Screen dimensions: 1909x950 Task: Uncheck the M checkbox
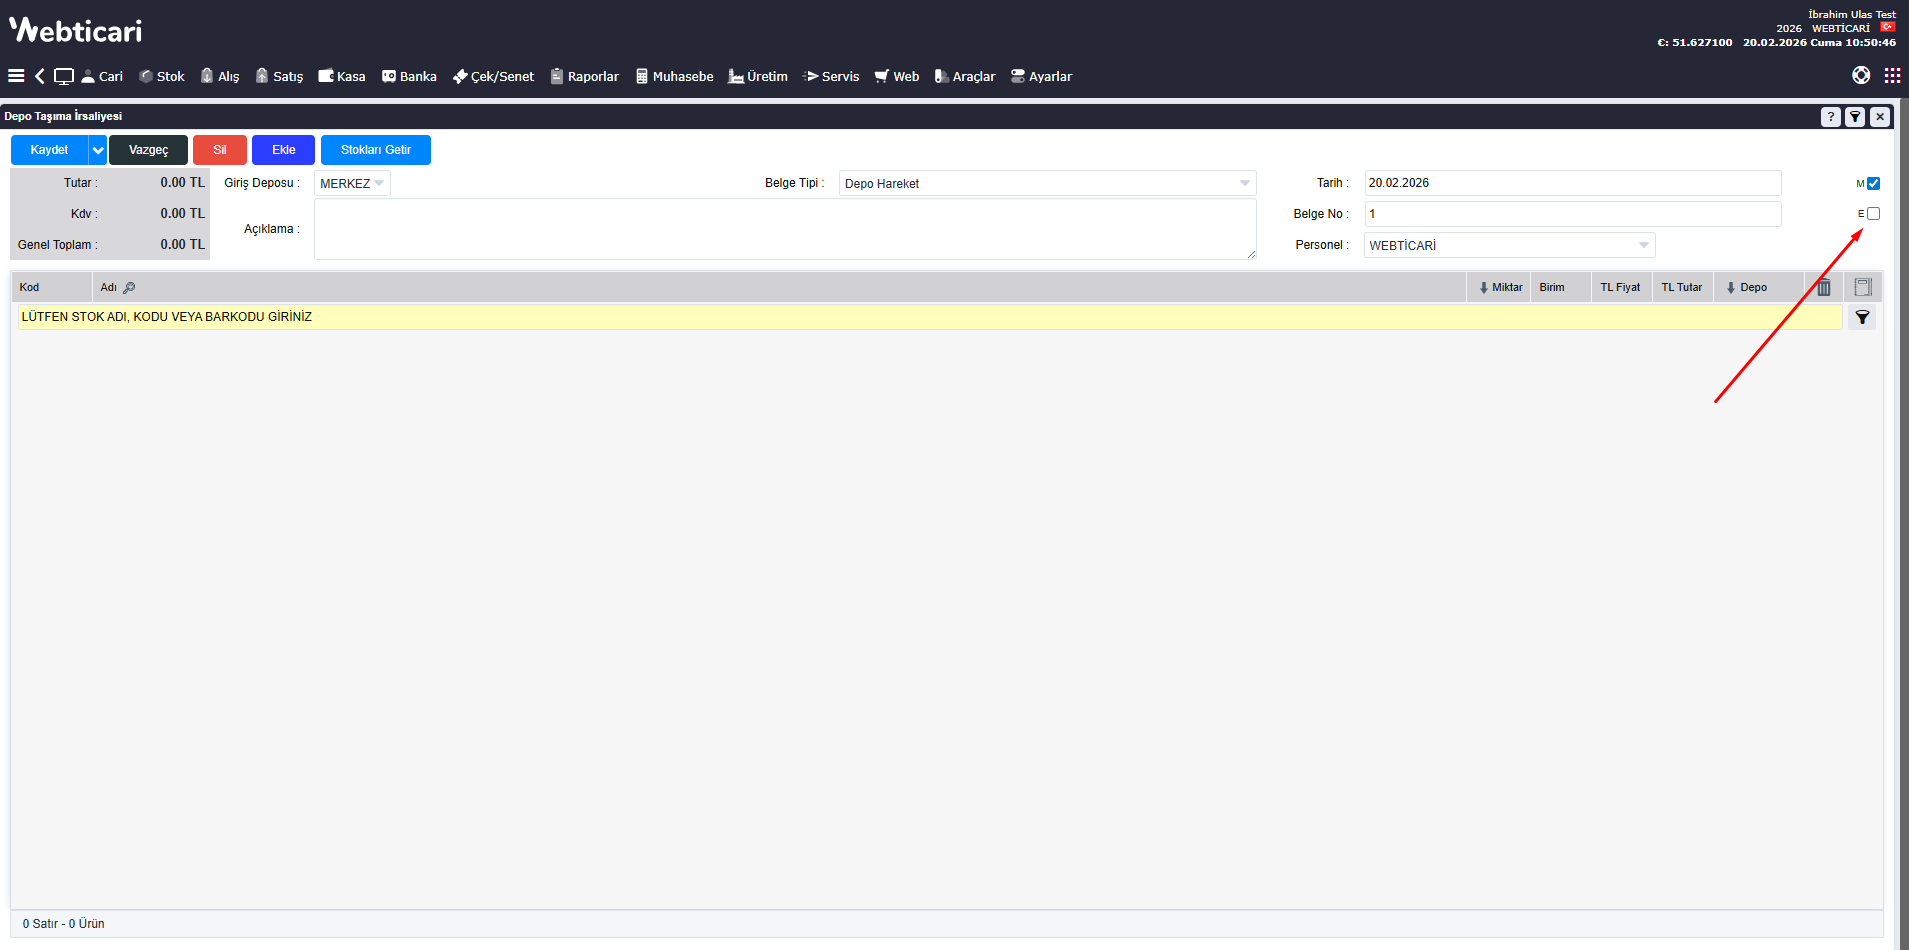(1873, 184)
